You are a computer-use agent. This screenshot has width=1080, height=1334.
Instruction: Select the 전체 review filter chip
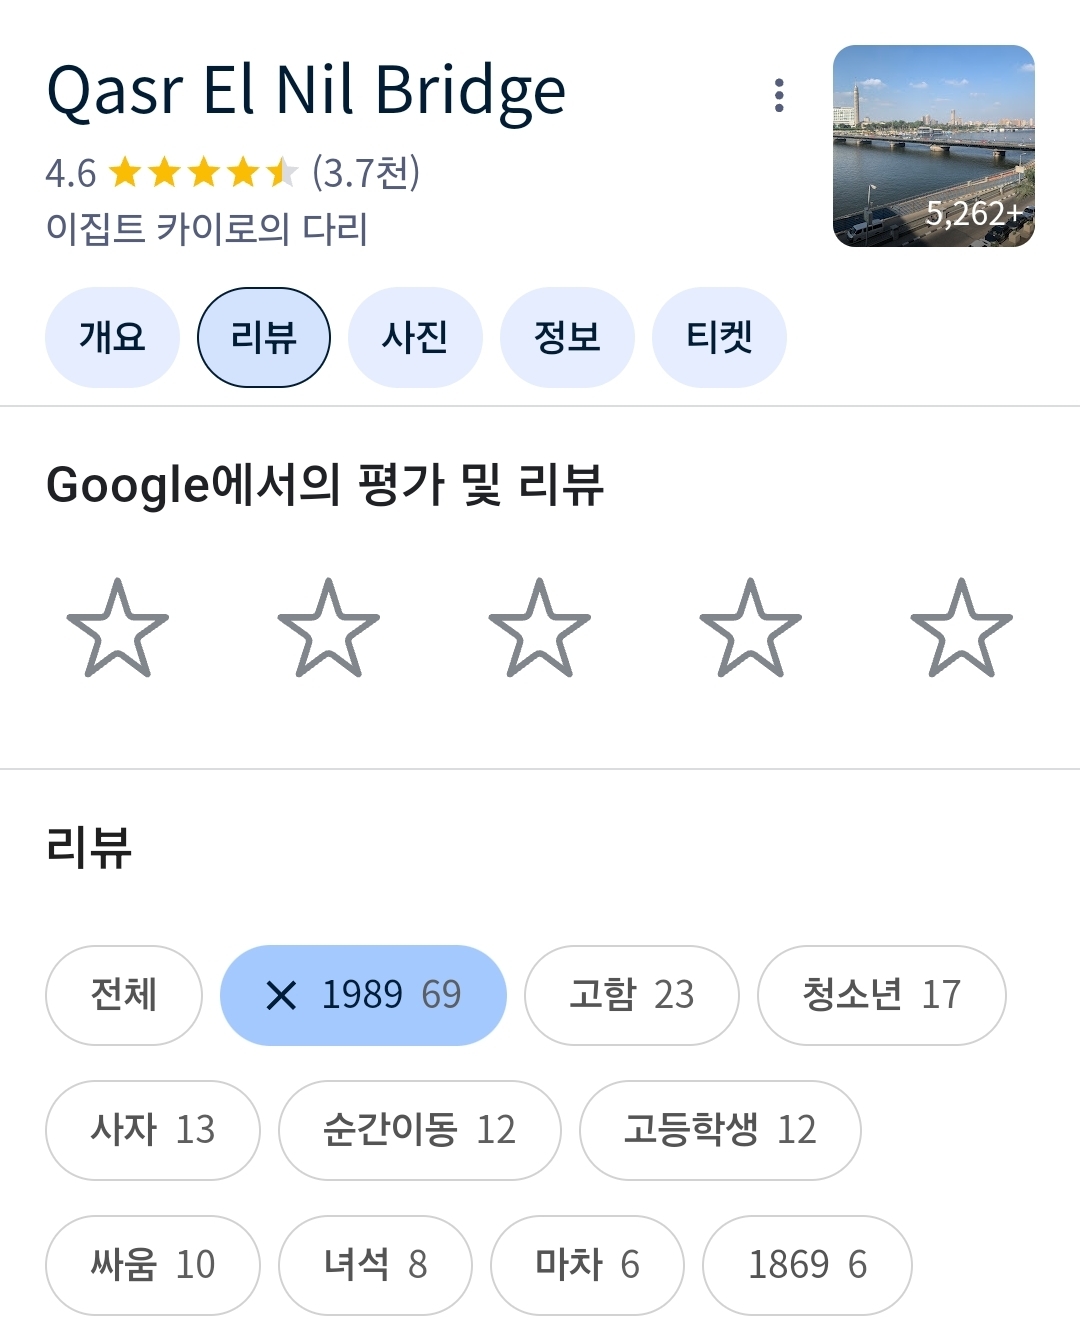(124, 995)
